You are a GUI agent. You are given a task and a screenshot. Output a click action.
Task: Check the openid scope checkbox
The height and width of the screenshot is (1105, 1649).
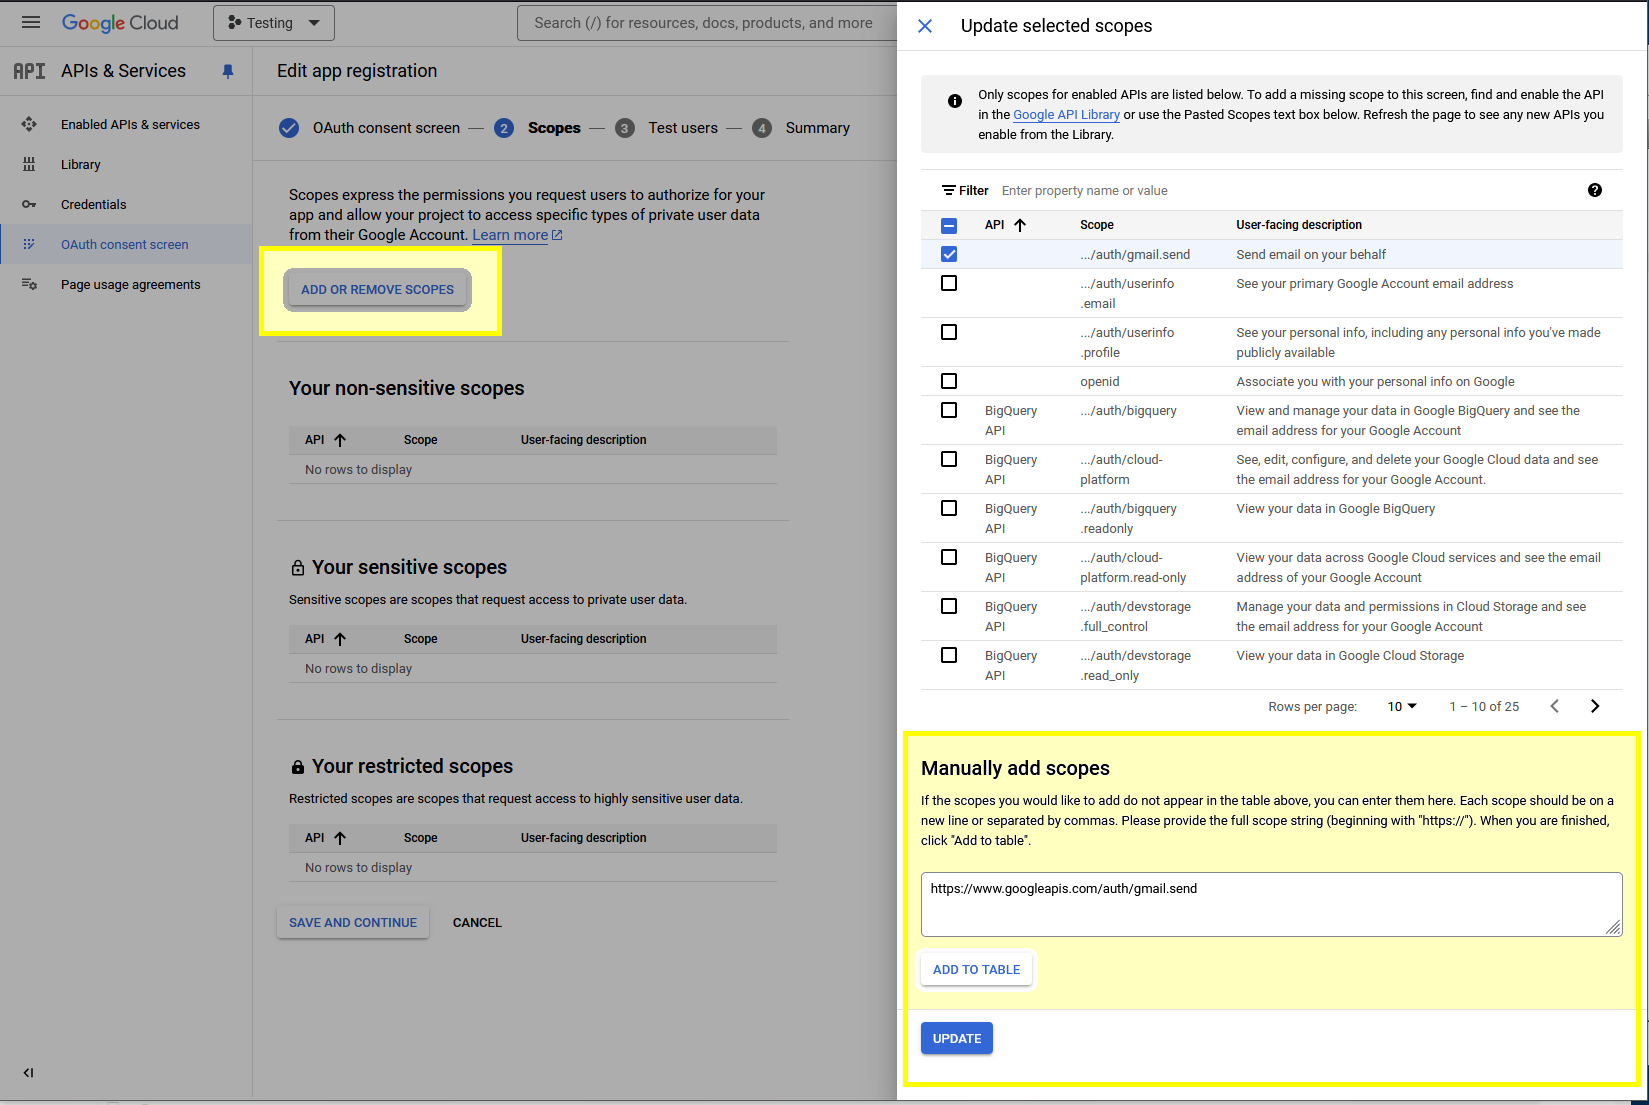(x=949, y=381)
